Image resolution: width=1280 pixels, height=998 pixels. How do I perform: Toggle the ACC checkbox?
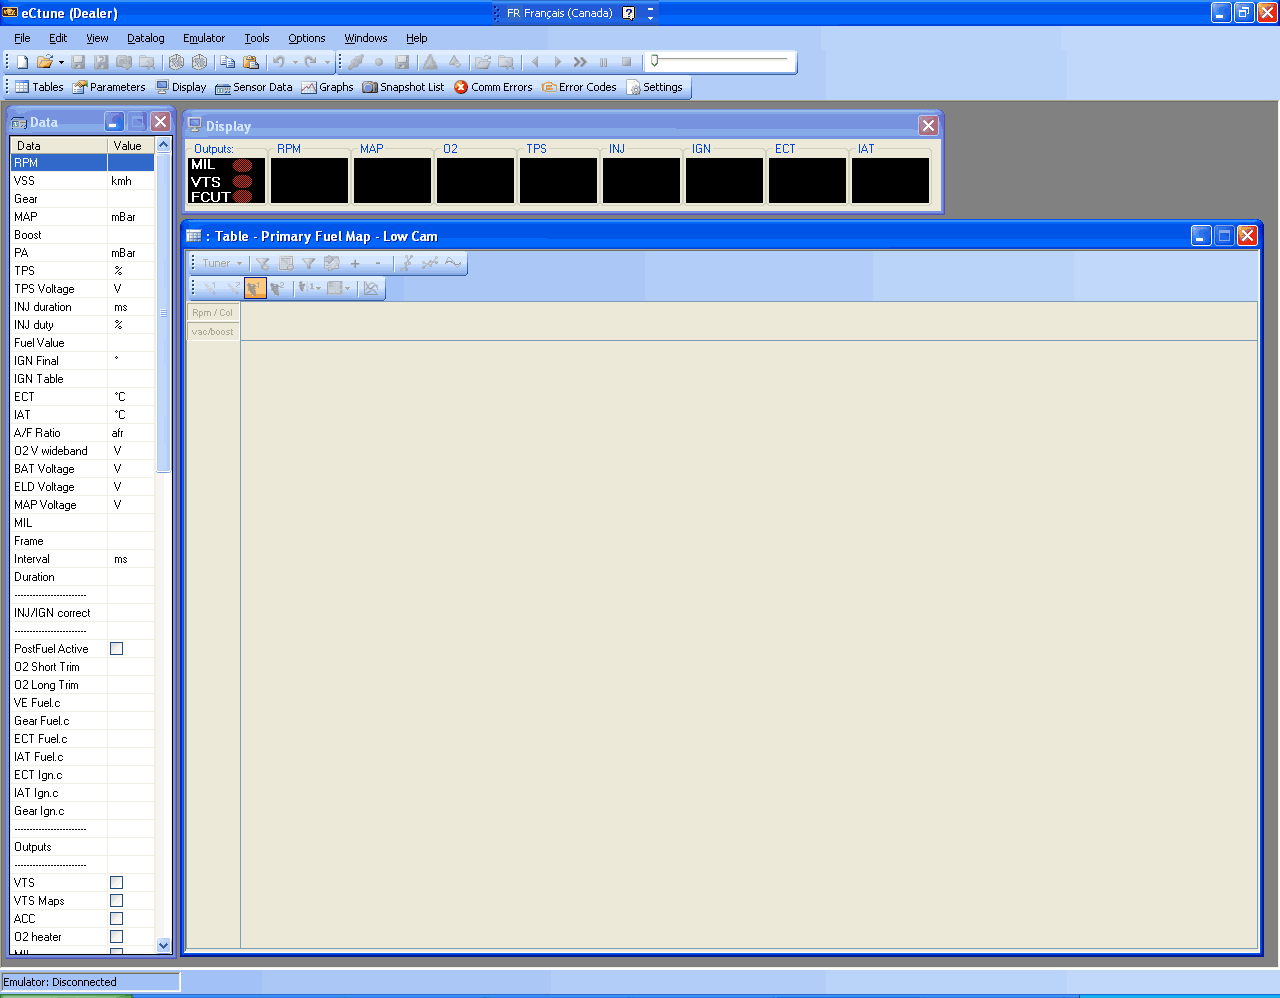tap(116, 919)
